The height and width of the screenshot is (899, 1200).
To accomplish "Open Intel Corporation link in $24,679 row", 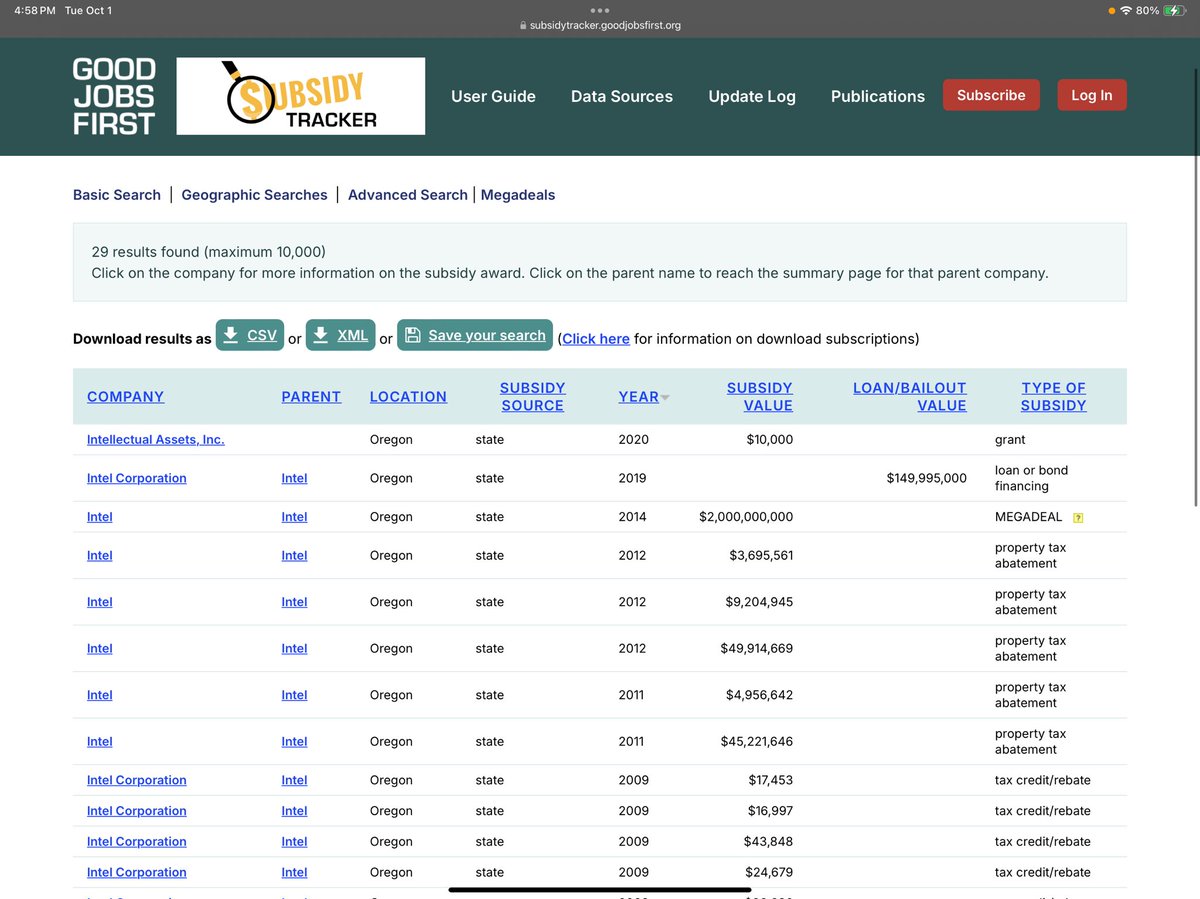I will click(x=137, y=872).
